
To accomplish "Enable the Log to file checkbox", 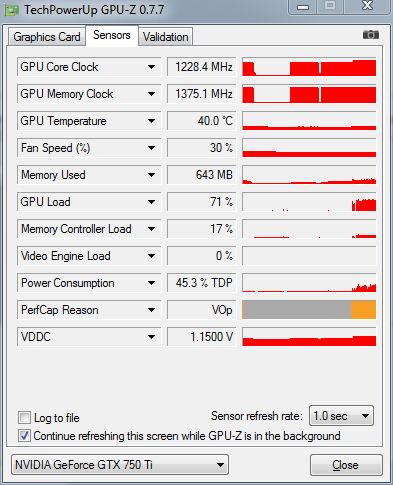I will coord(24,418).
